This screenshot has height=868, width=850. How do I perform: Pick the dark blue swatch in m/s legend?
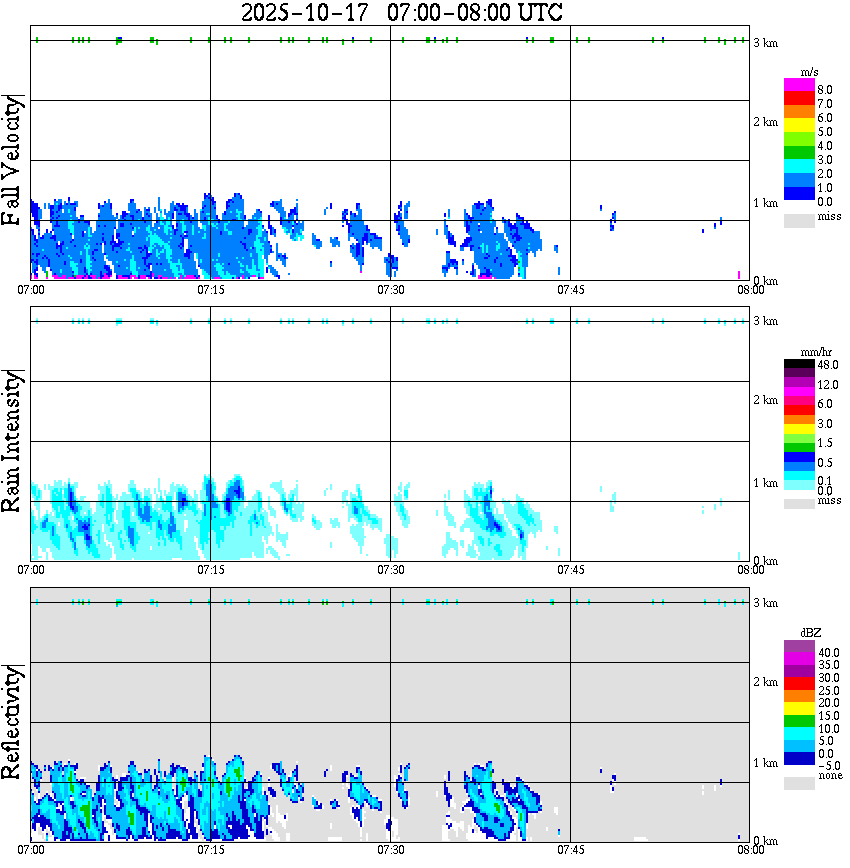799,193
